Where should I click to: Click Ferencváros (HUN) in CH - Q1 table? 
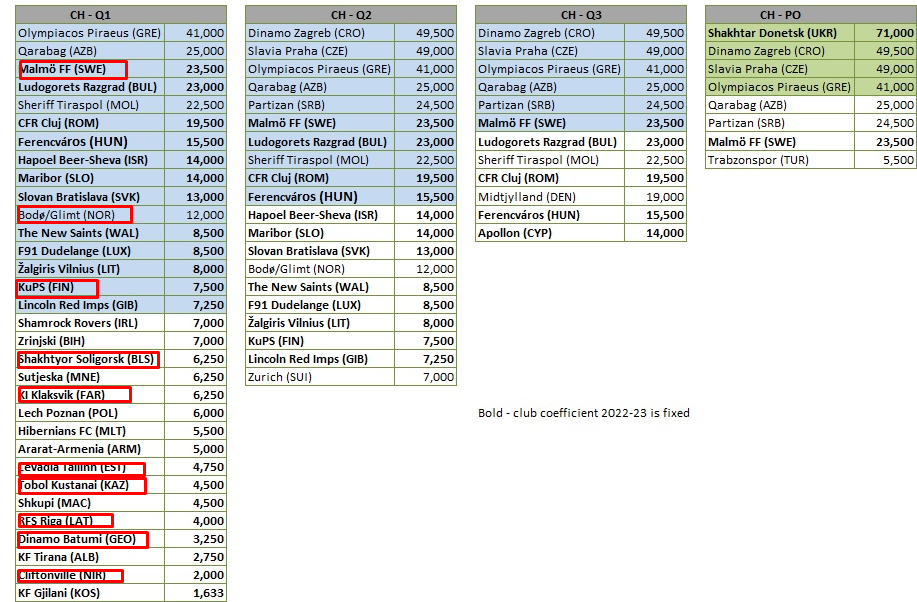pyautogui.click(x=90, y=142)
